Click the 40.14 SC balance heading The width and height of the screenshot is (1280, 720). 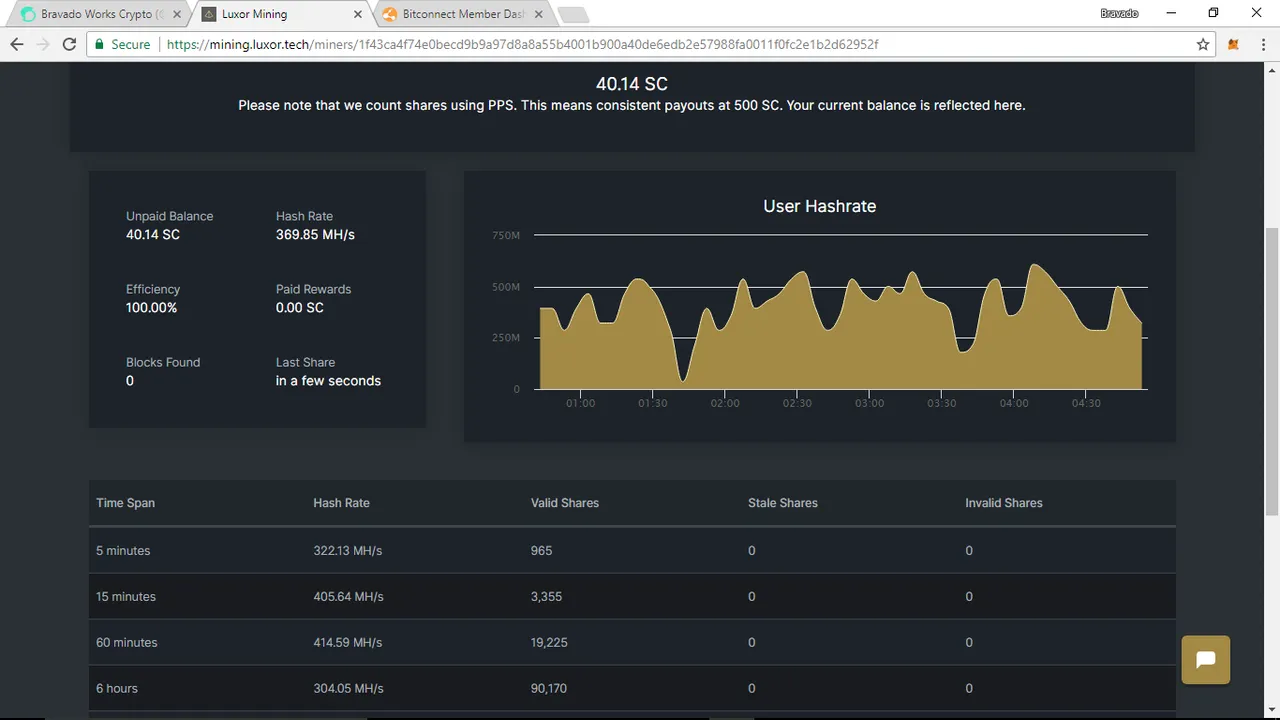point(632,84)
